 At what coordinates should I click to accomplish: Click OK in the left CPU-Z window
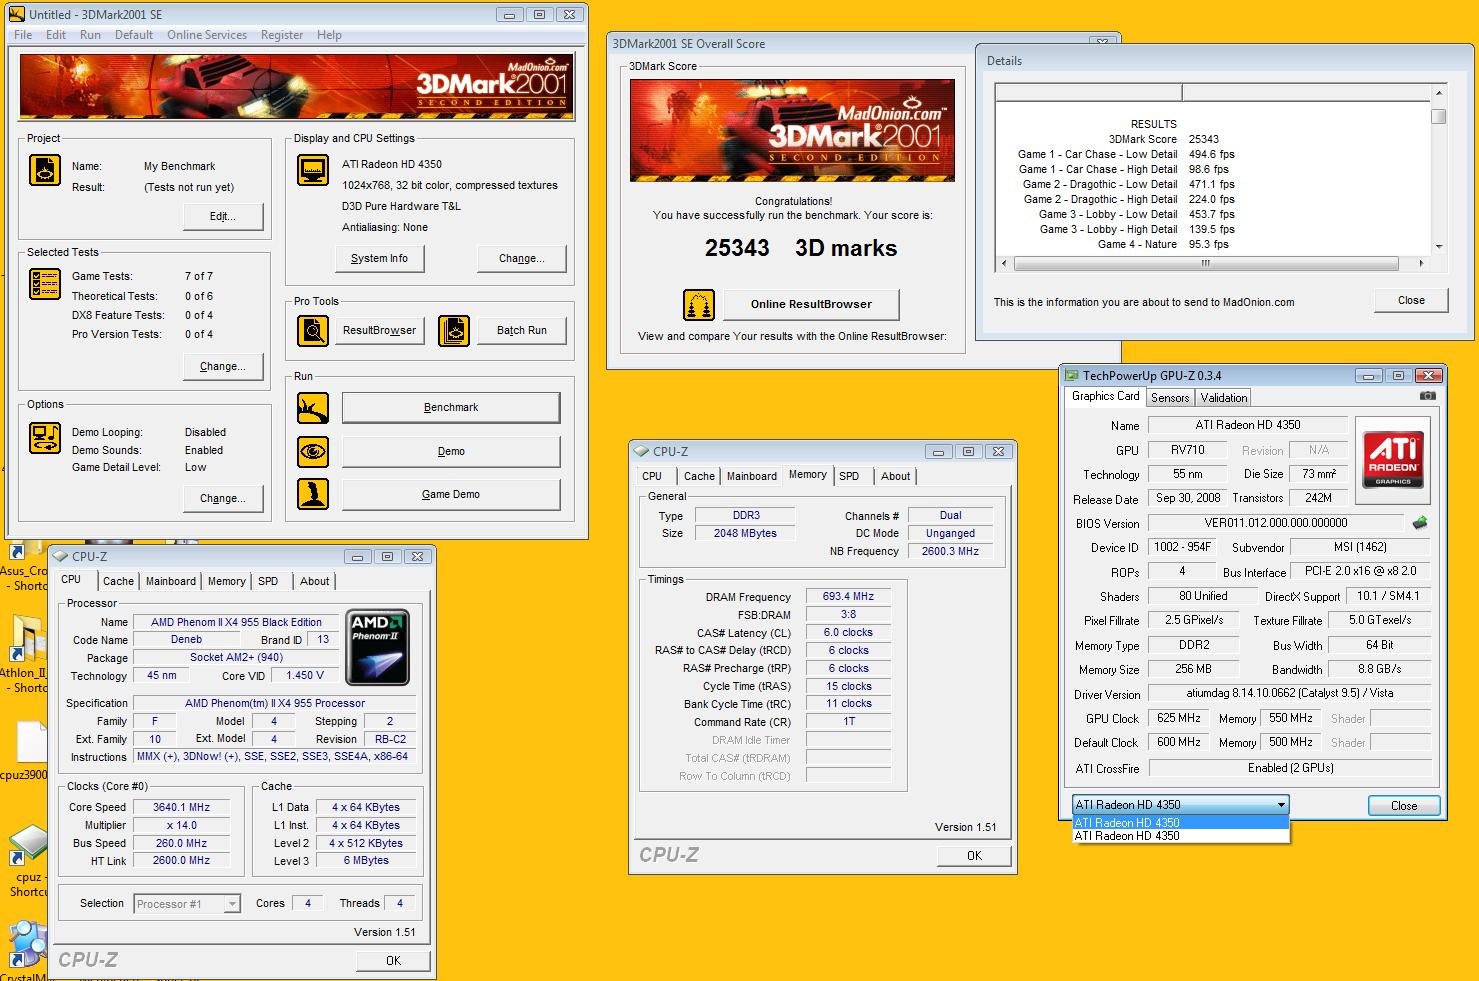click(393, 960)
